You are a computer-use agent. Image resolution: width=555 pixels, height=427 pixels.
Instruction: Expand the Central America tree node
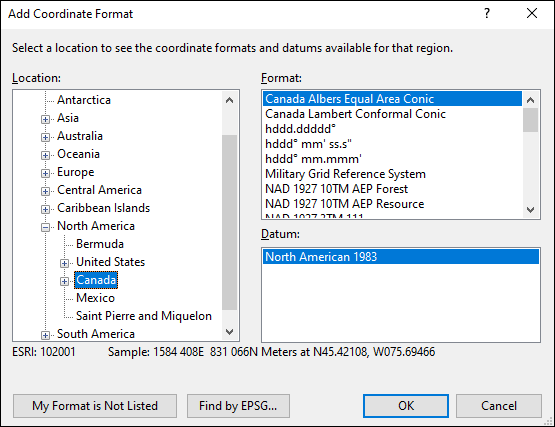pos(45,191)
